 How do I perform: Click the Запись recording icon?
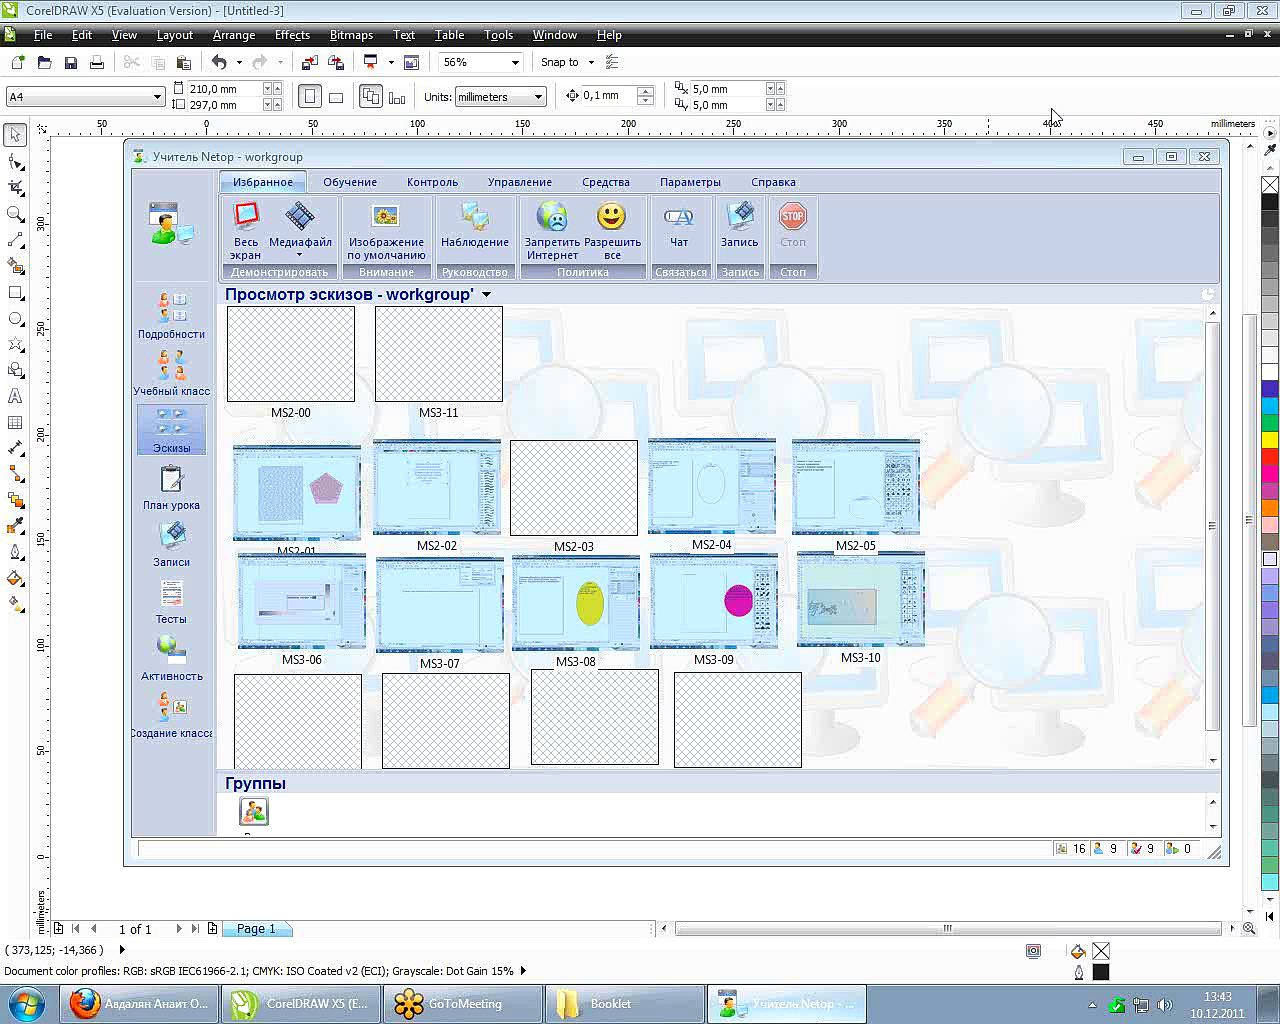[740, 226]
